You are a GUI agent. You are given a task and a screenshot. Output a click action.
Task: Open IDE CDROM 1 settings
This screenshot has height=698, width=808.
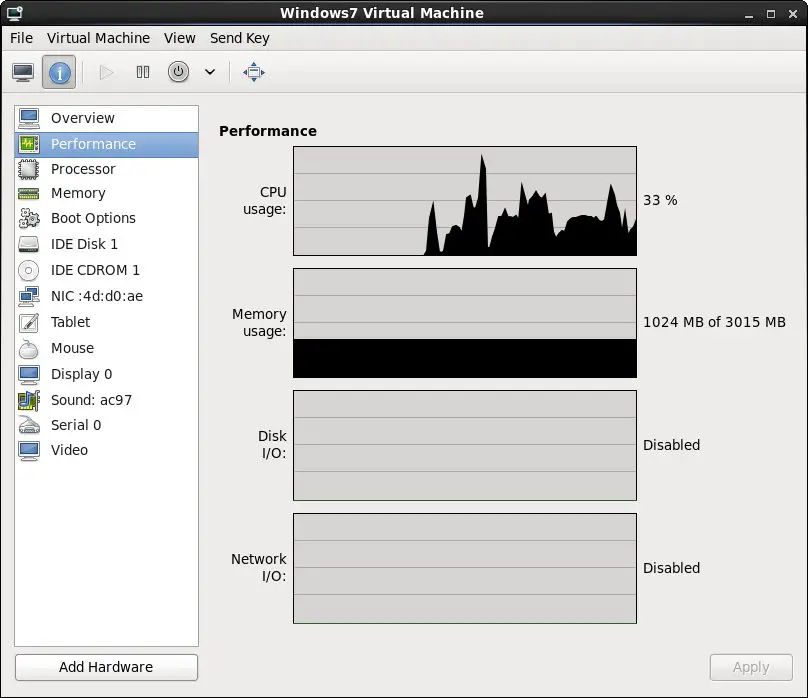point(93,269)
